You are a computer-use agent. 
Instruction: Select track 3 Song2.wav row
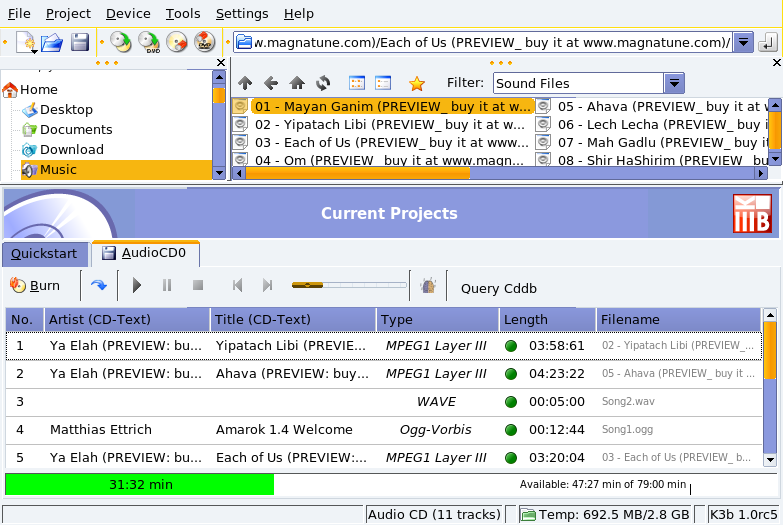tap(384, 402)
